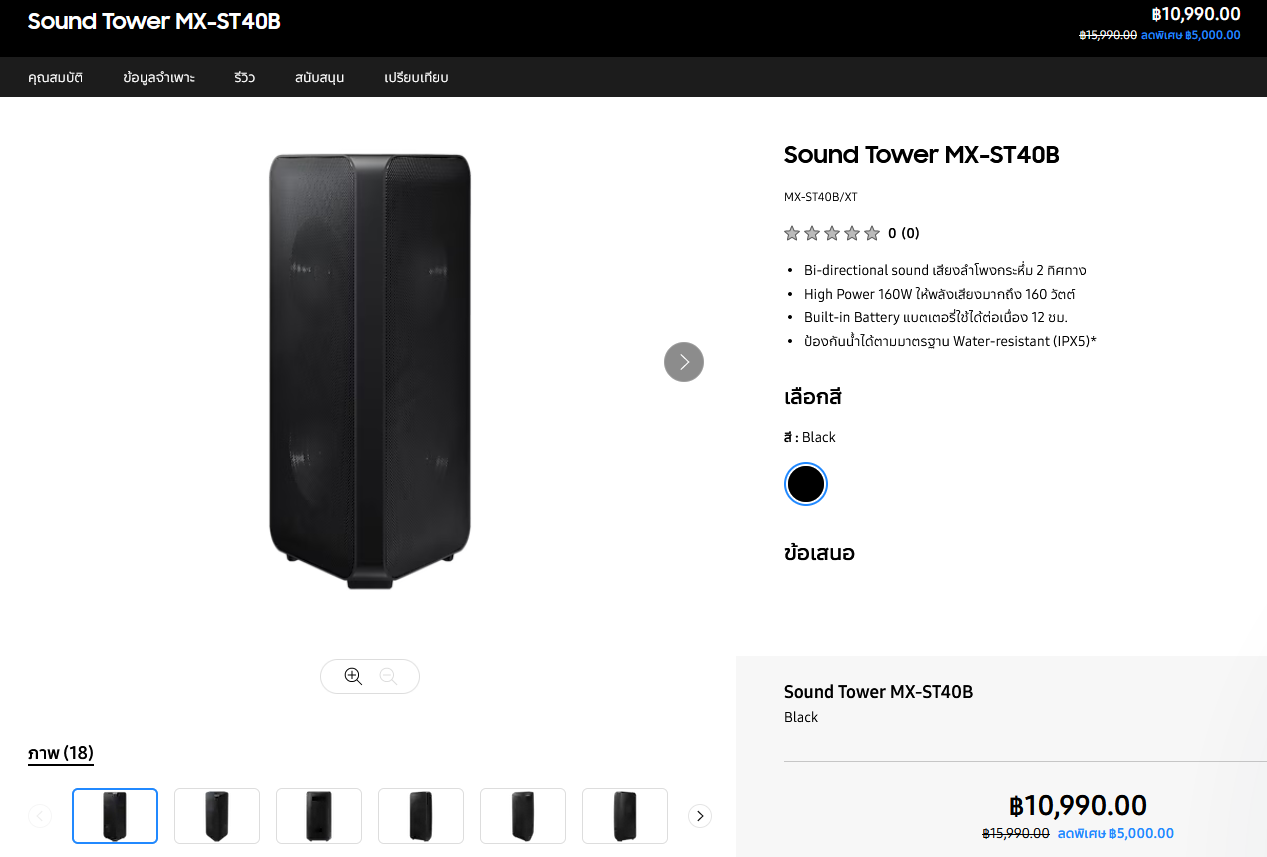The height and width of the screenshot is (857, 1267).
Task: Advance thumbnail carousel with right chevron
Action: [x=700, y=816]
